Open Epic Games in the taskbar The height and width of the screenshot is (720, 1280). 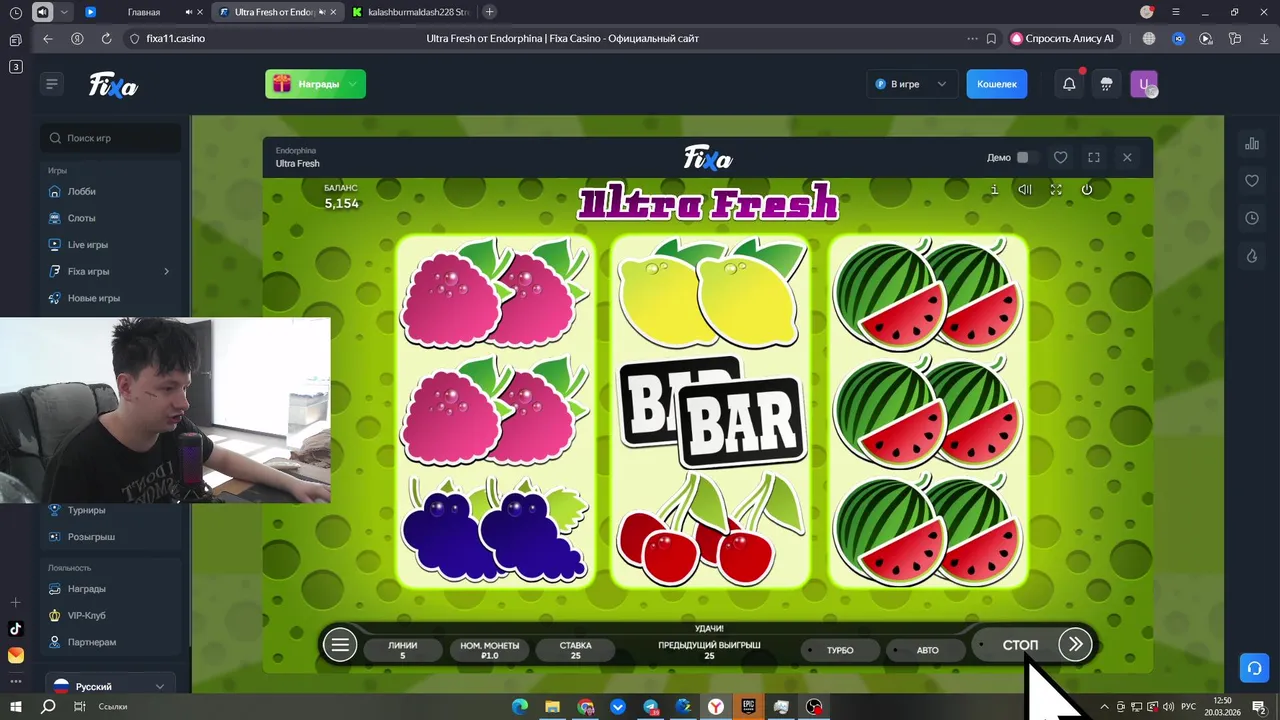(748, 707)
